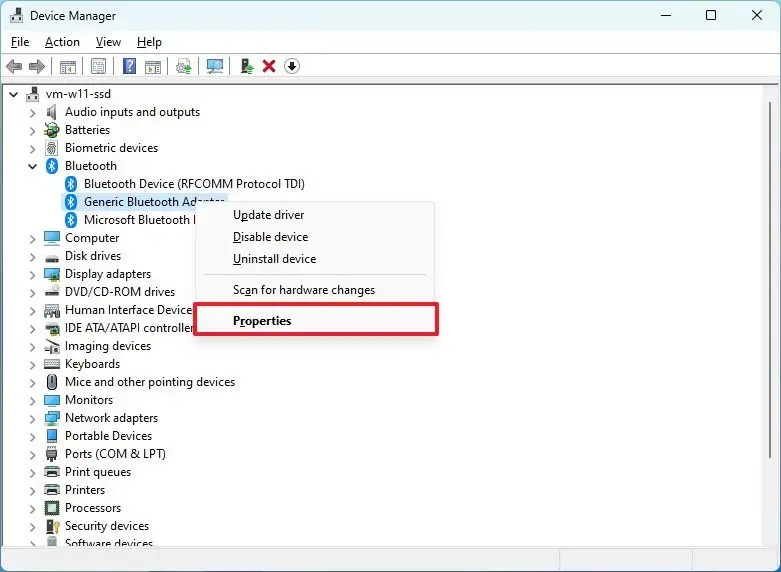This screenshot has height=572, width=781.
Task: Click the Back arrow toolbar icon
Action: point(14,66)
